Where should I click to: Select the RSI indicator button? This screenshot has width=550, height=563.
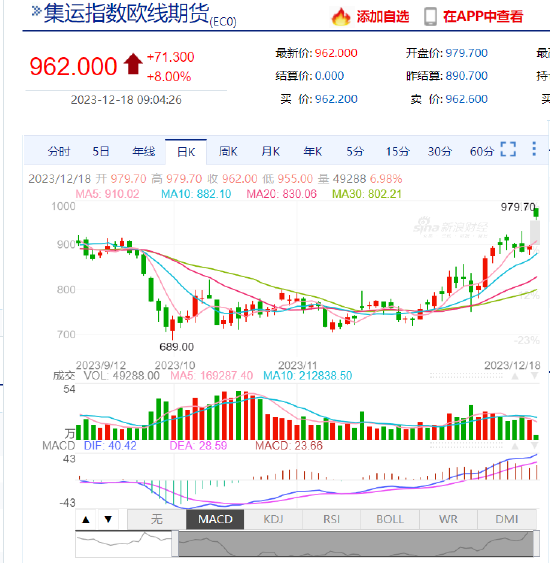click(331, 519)
